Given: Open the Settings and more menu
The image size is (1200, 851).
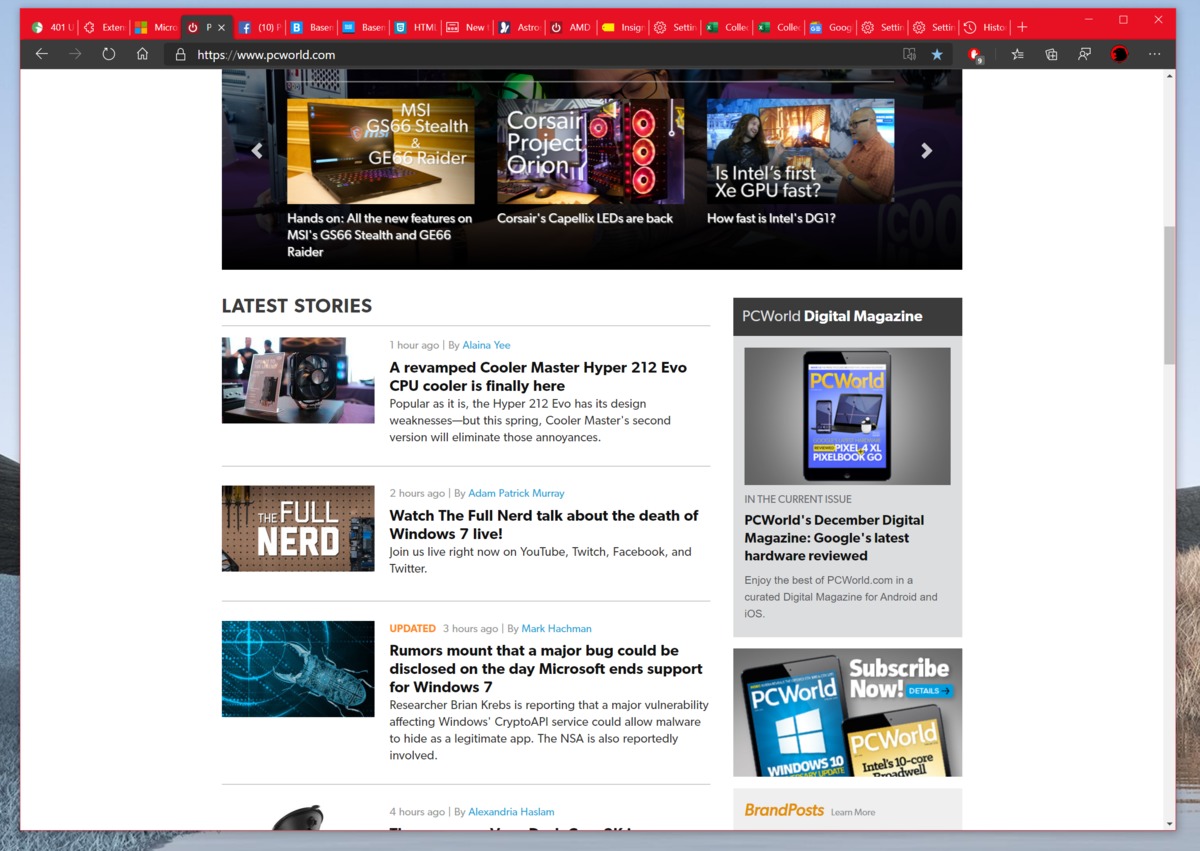Looking at the screenshot, I should point(1155,55).
